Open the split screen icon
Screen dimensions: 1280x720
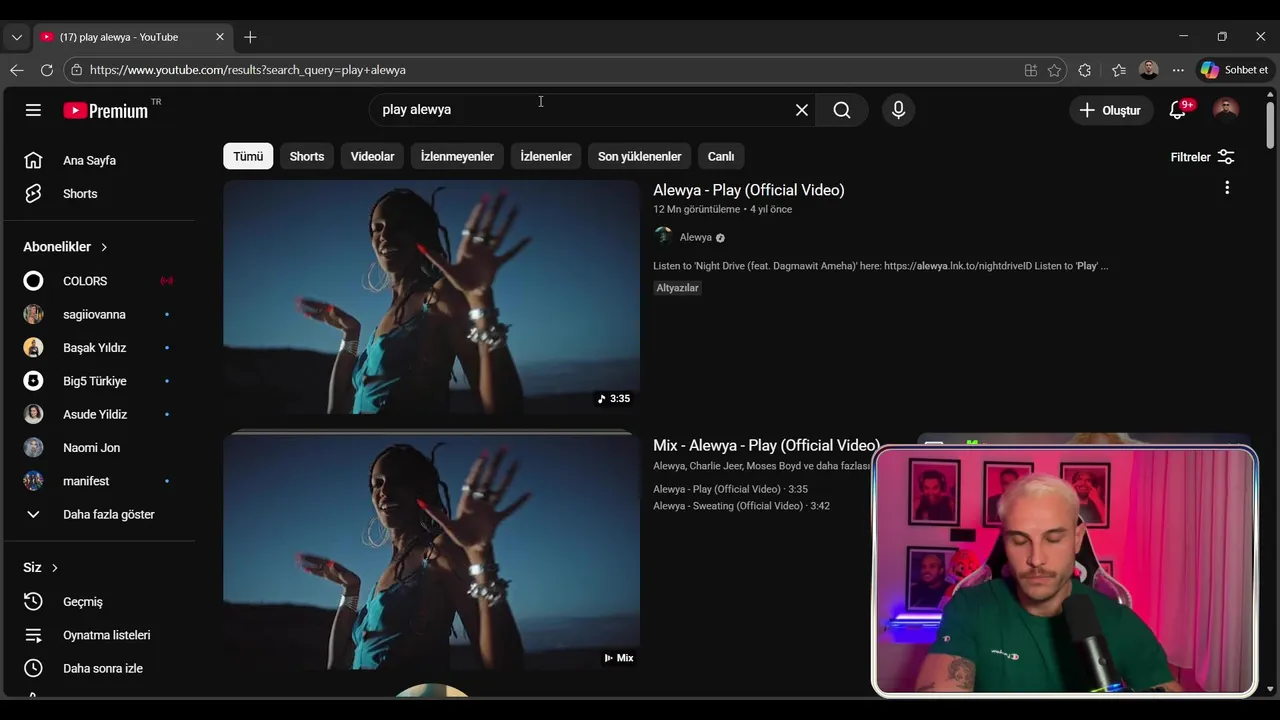1030,70
